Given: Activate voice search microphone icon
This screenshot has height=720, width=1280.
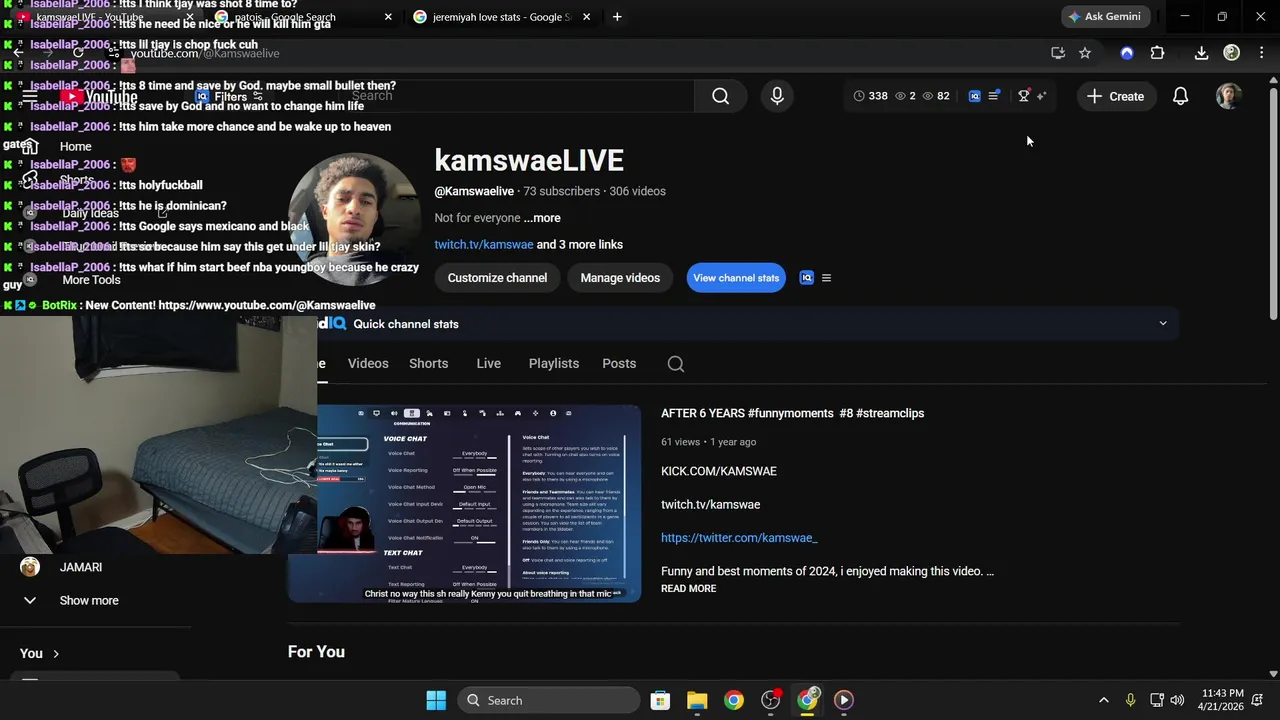Looking at the screenshot, I should pyautogui.click(x=777, y=96).
